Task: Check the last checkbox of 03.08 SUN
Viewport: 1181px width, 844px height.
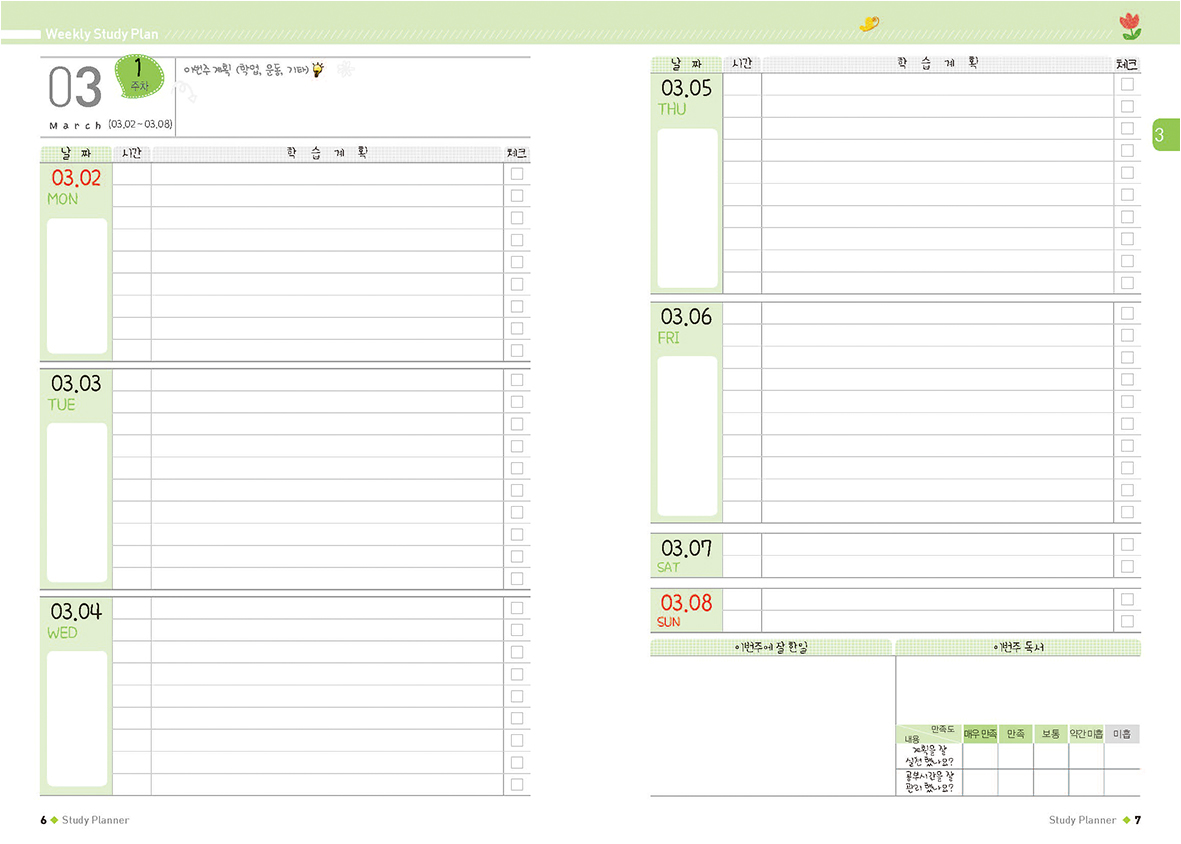Action: tap(1127, 621)
